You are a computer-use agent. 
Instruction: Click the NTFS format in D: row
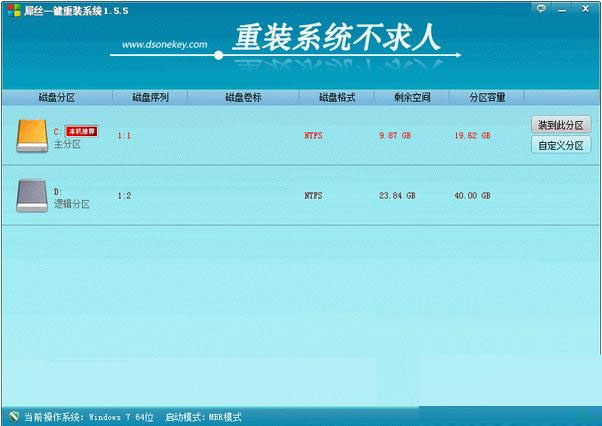(x=313, y=196)
